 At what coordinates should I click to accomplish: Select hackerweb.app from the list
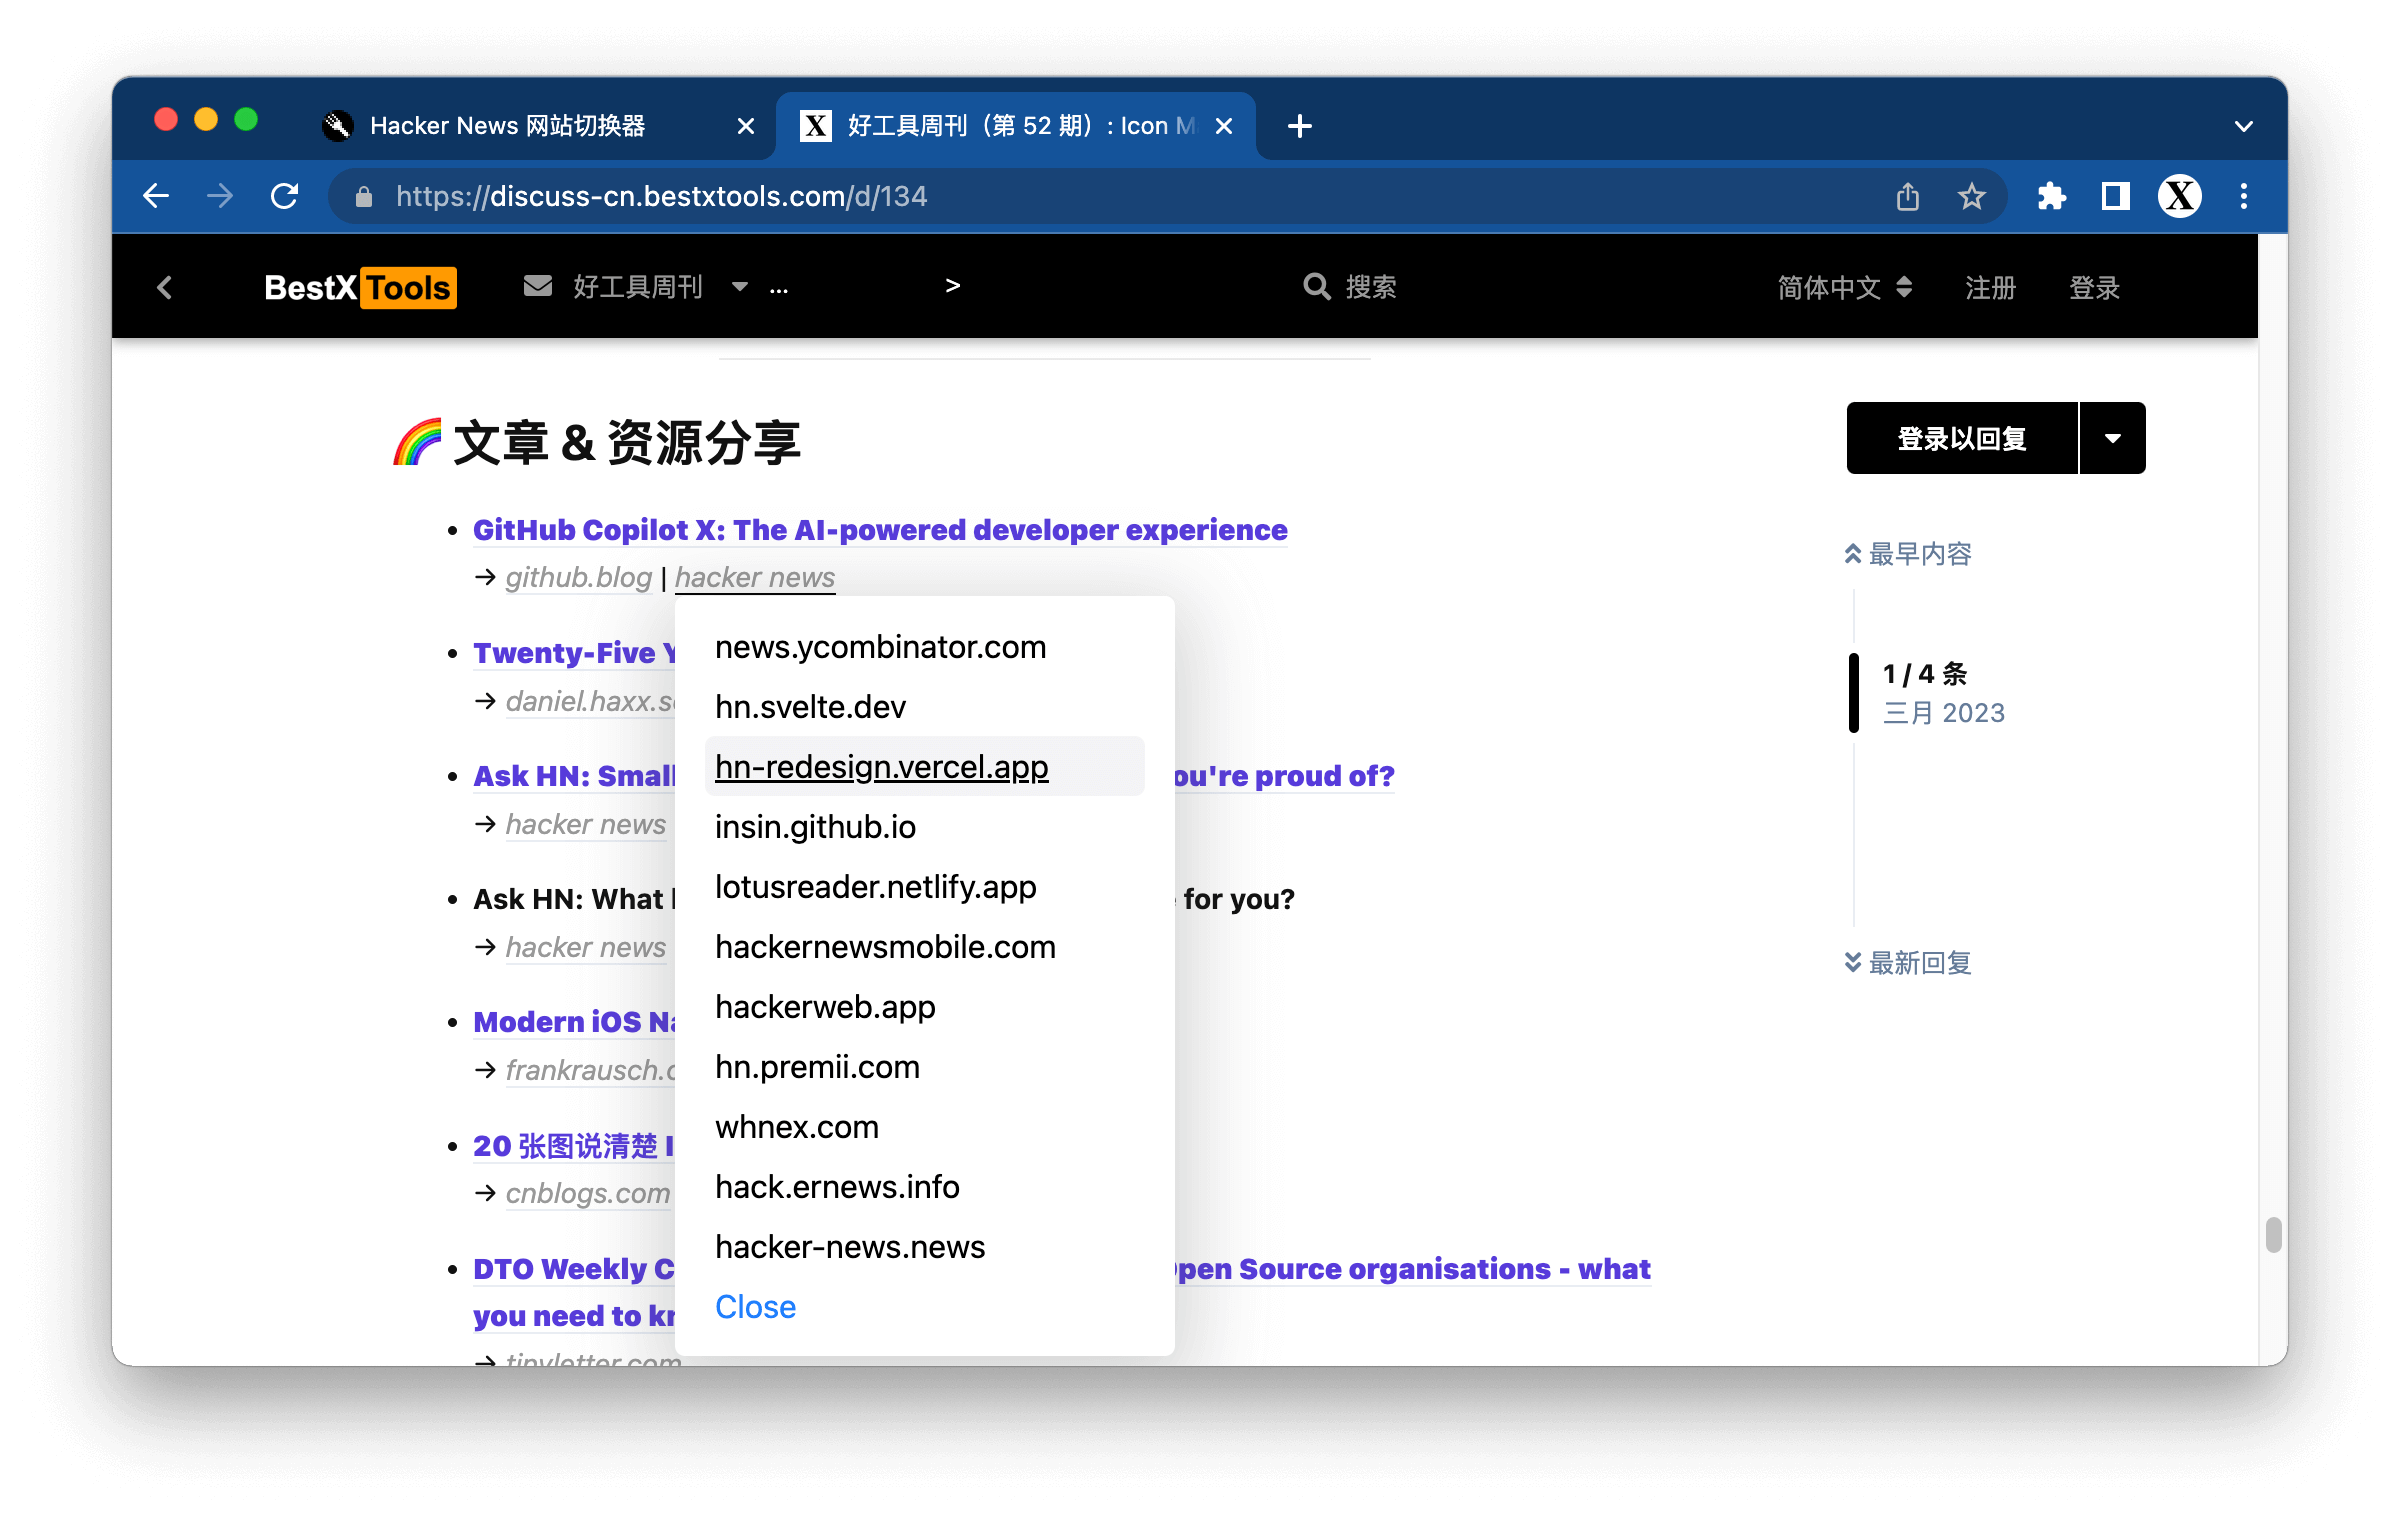[x=827, y=1006]
